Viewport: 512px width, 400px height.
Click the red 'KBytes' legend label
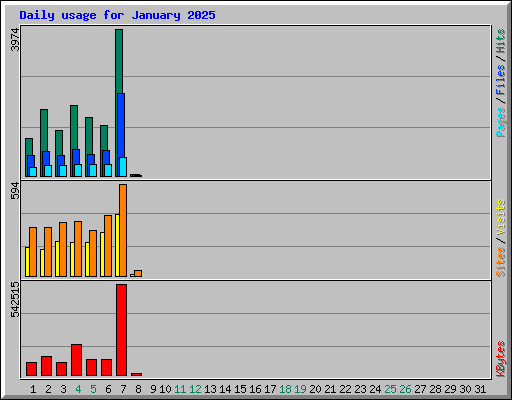pos(501,359)
